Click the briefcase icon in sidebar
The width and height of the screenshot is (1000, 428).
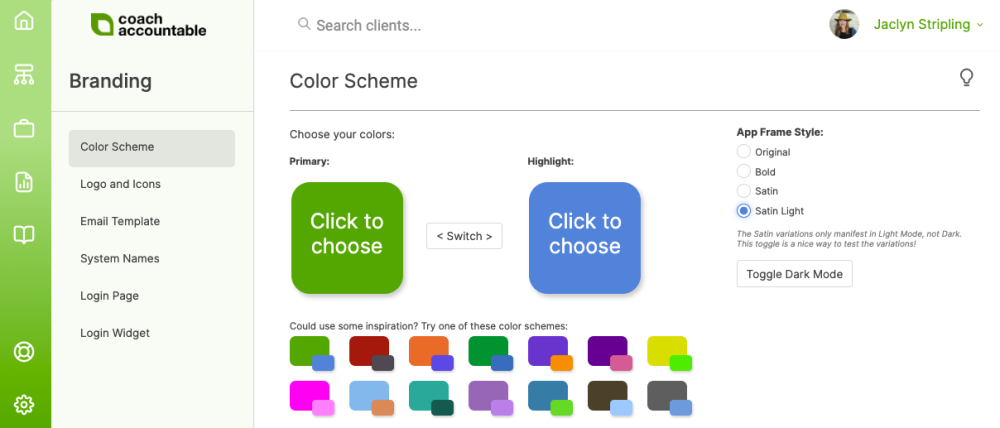24,128
